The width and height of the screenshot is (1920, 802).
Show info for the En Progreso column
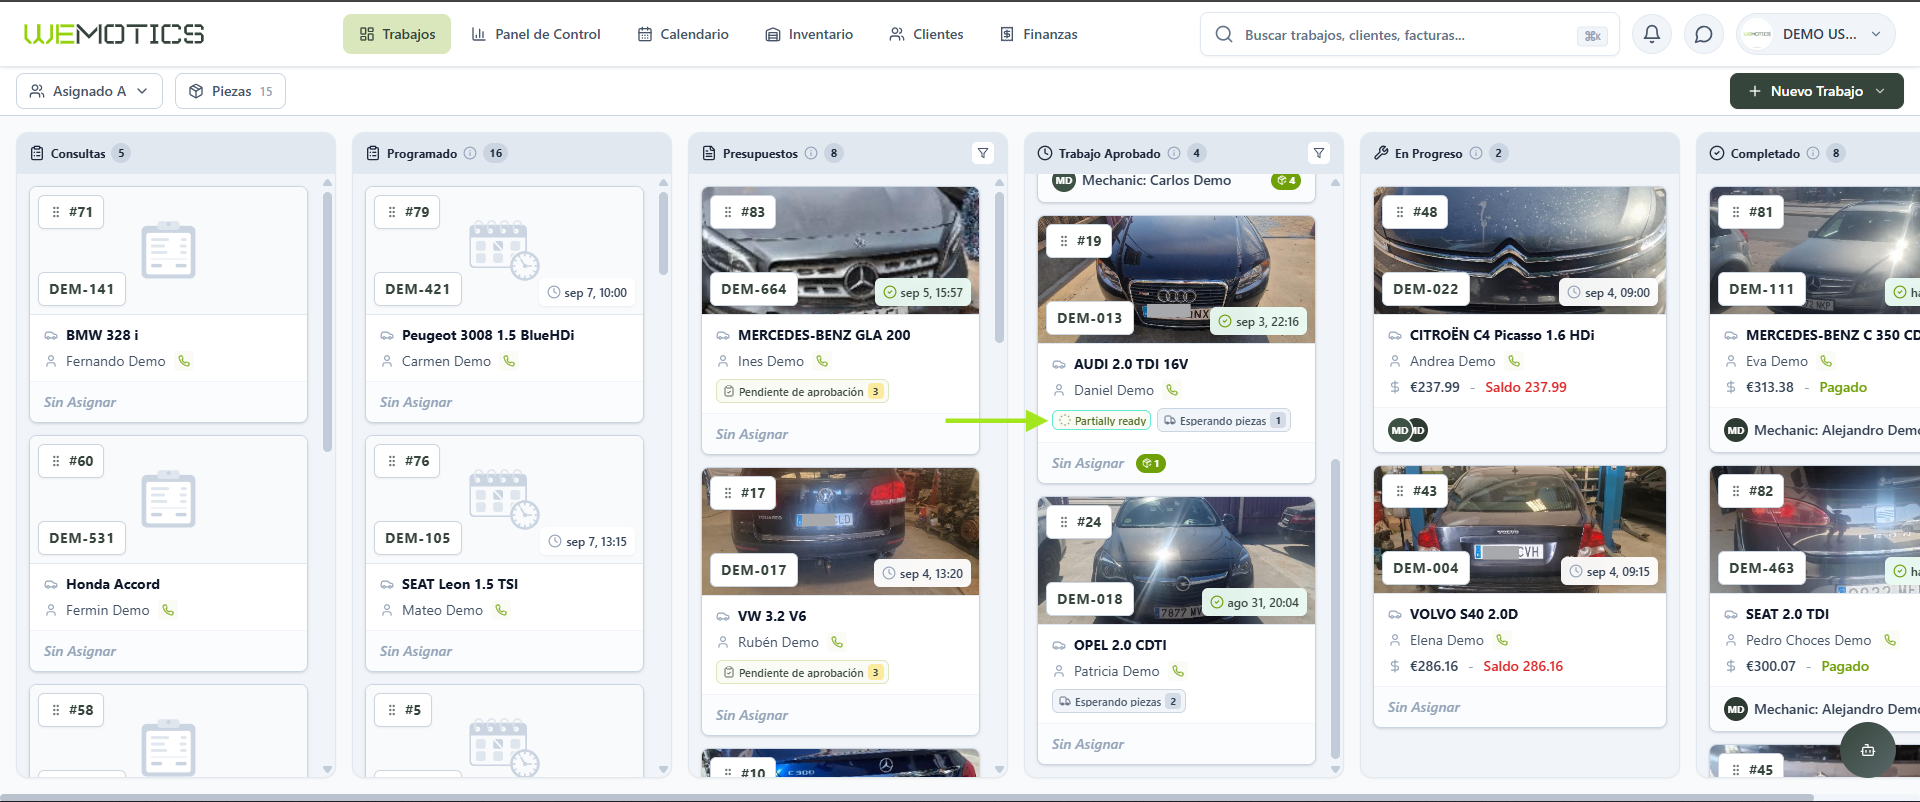(x=1476, y=153)
